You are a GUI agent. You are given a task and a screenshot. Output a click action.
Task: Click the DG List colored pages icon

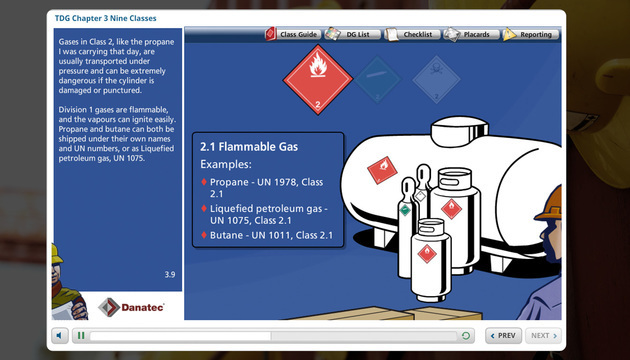pyautogui.click(x=332, y=34)
